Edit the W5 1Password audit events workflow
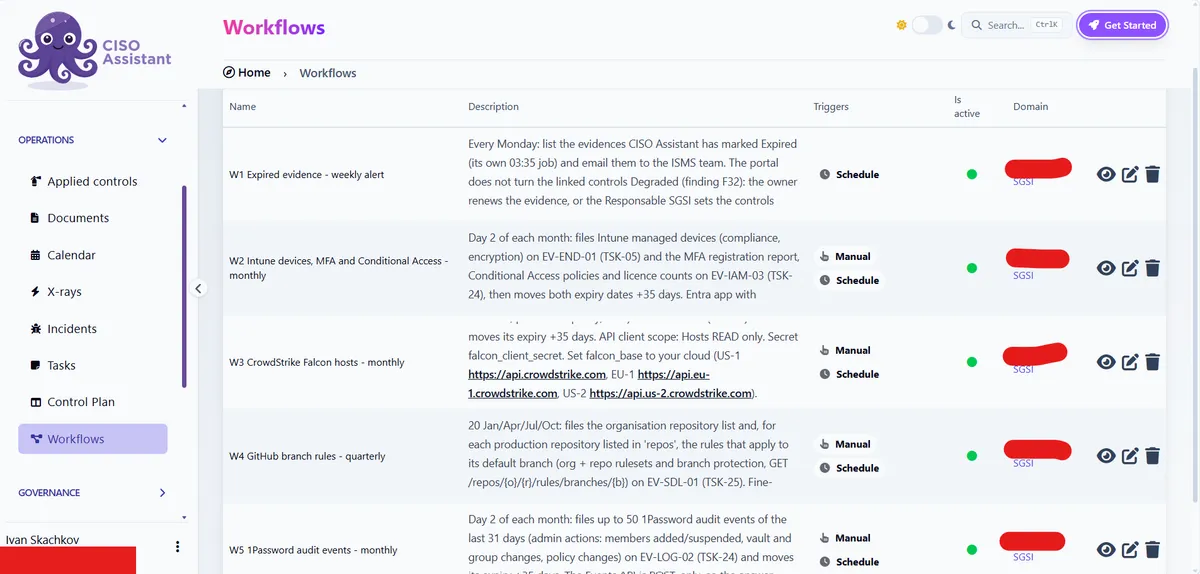 1130,550
